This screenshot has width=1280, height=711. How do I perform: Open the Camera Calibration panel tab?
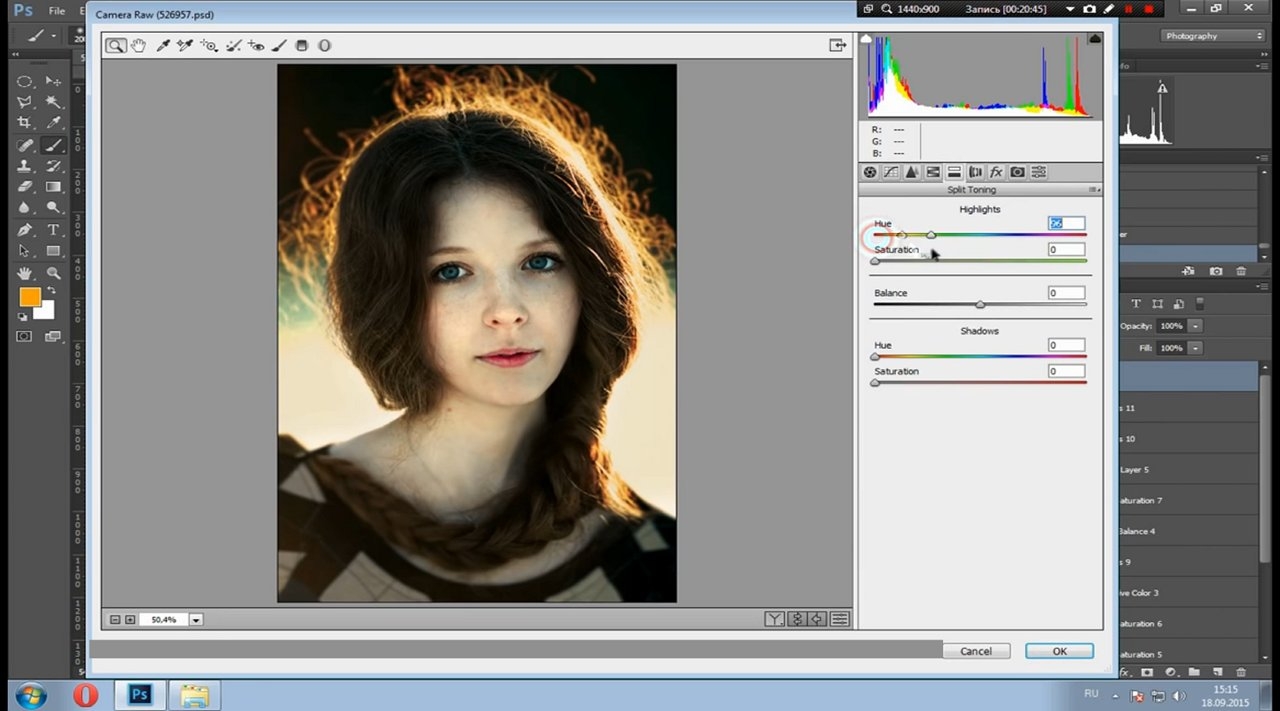1017,172
